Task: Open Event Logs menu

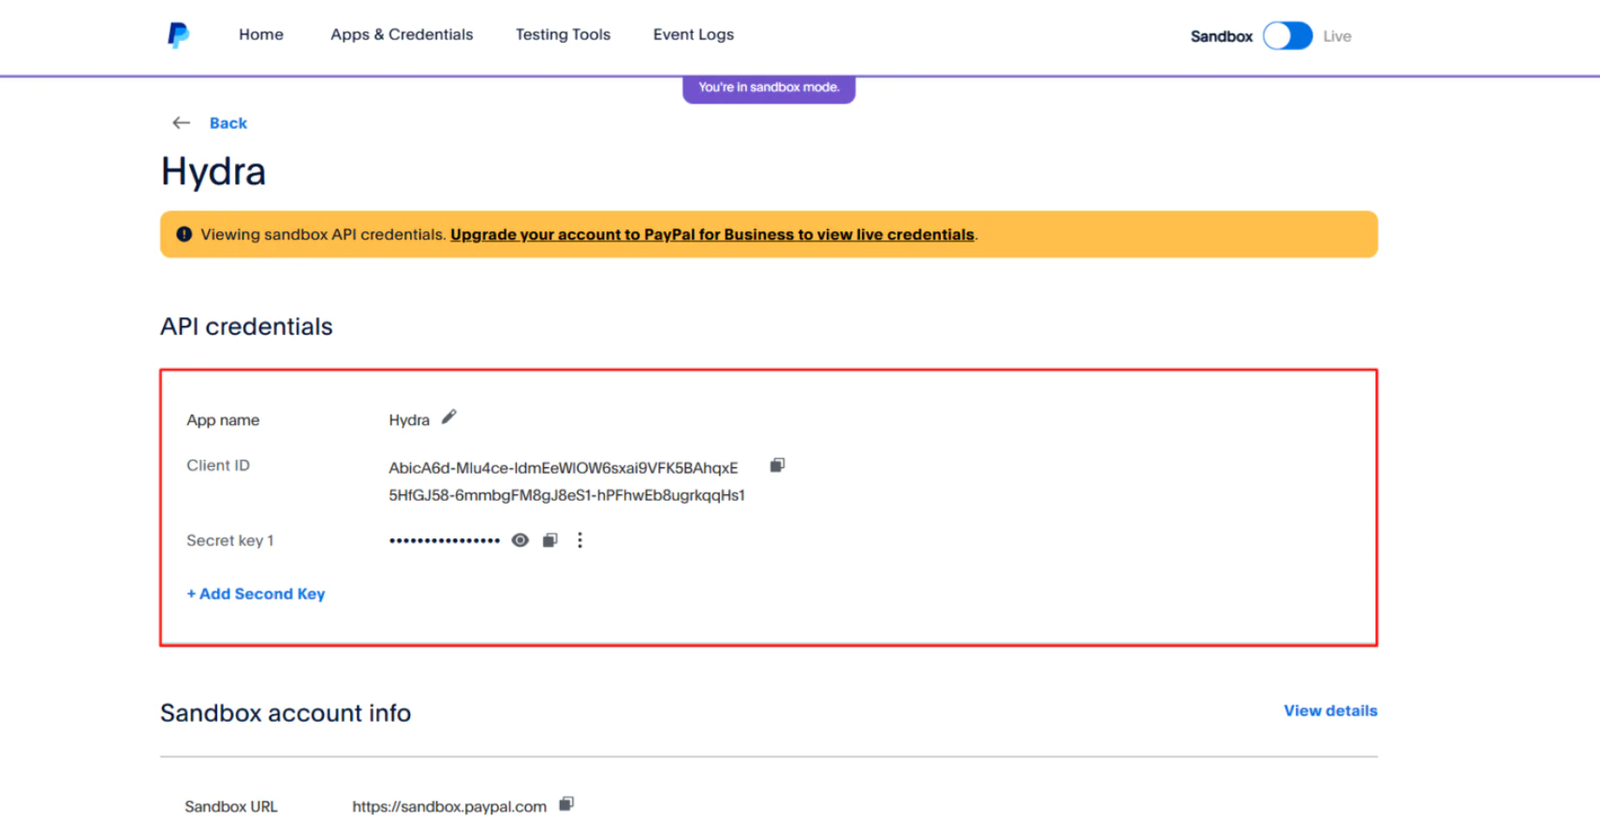Action: tap(693, 34)
